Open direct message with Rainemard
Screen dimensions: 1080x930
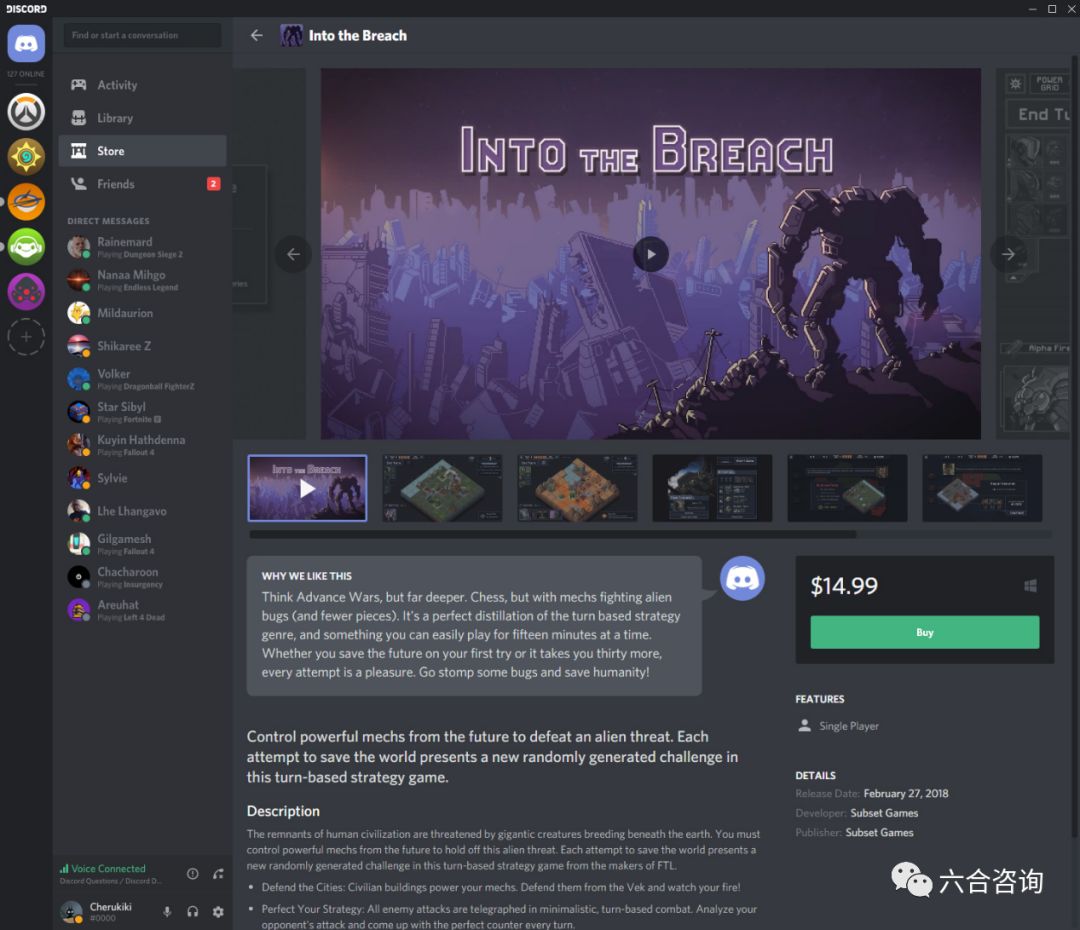coord(143,247)
